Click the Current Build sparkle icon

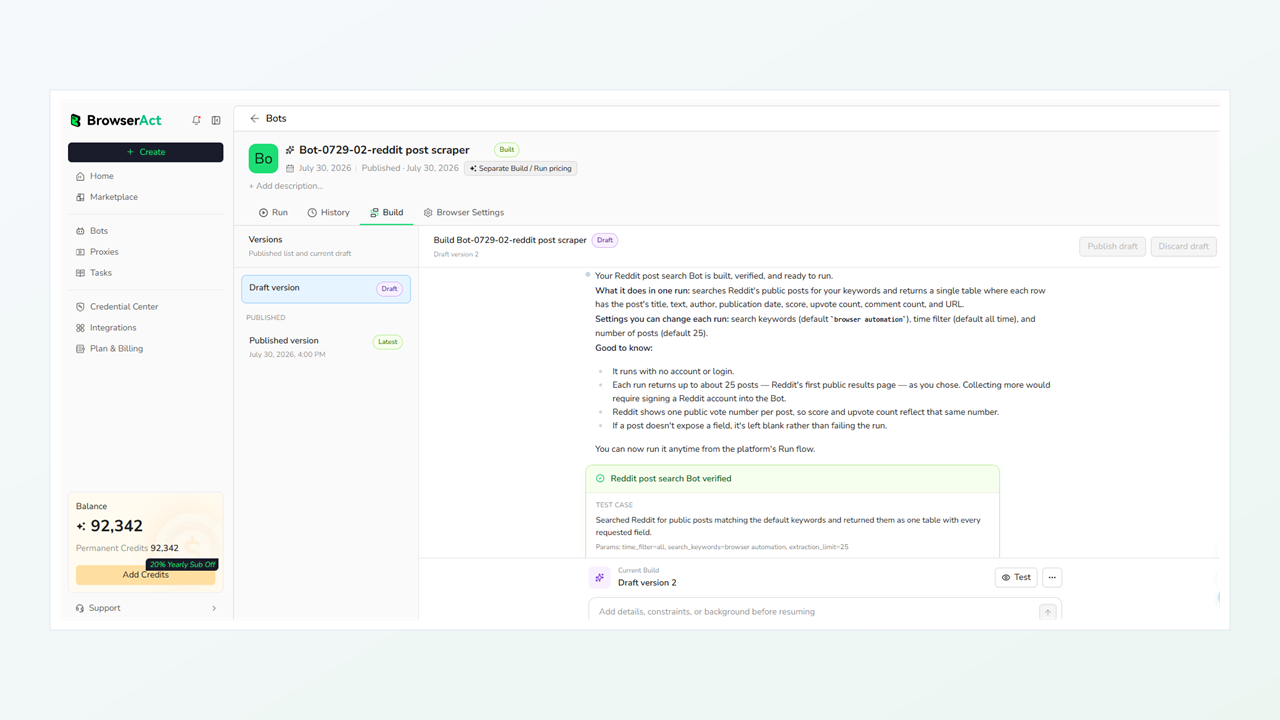[x=599, y=577]
